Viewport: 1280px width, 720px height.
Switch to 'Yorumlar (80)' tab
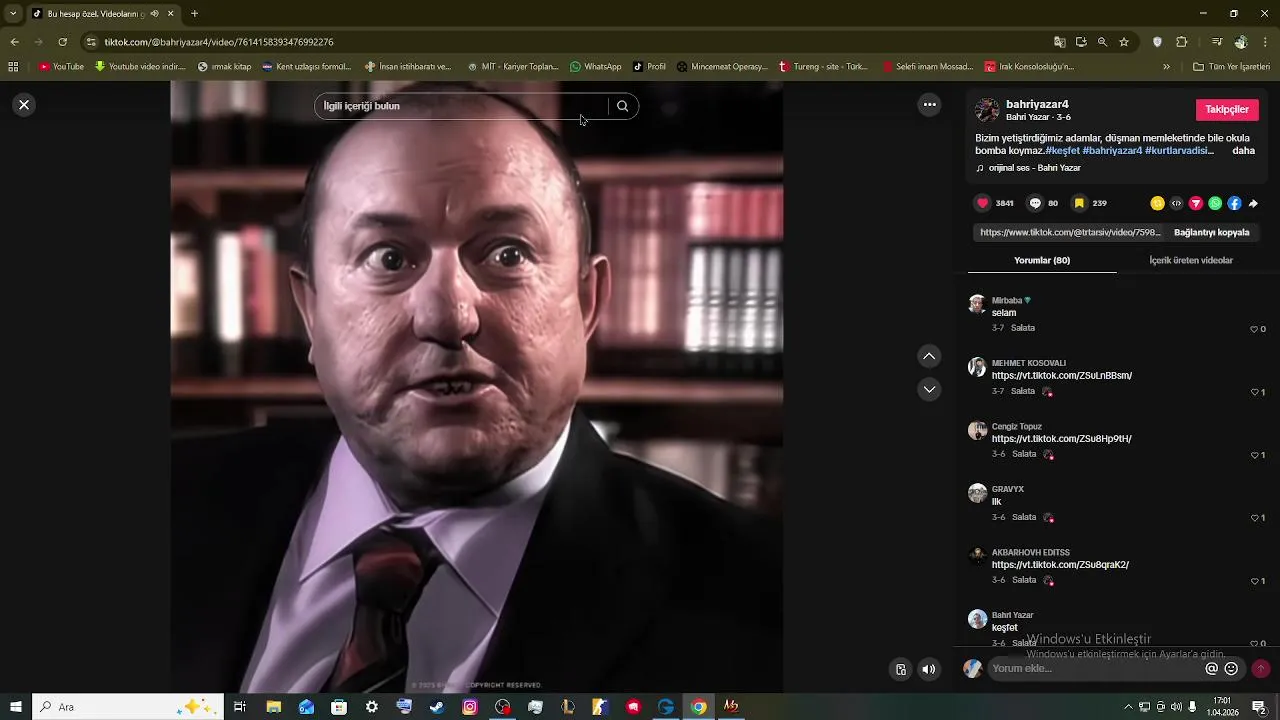(x=1042, y=260)
